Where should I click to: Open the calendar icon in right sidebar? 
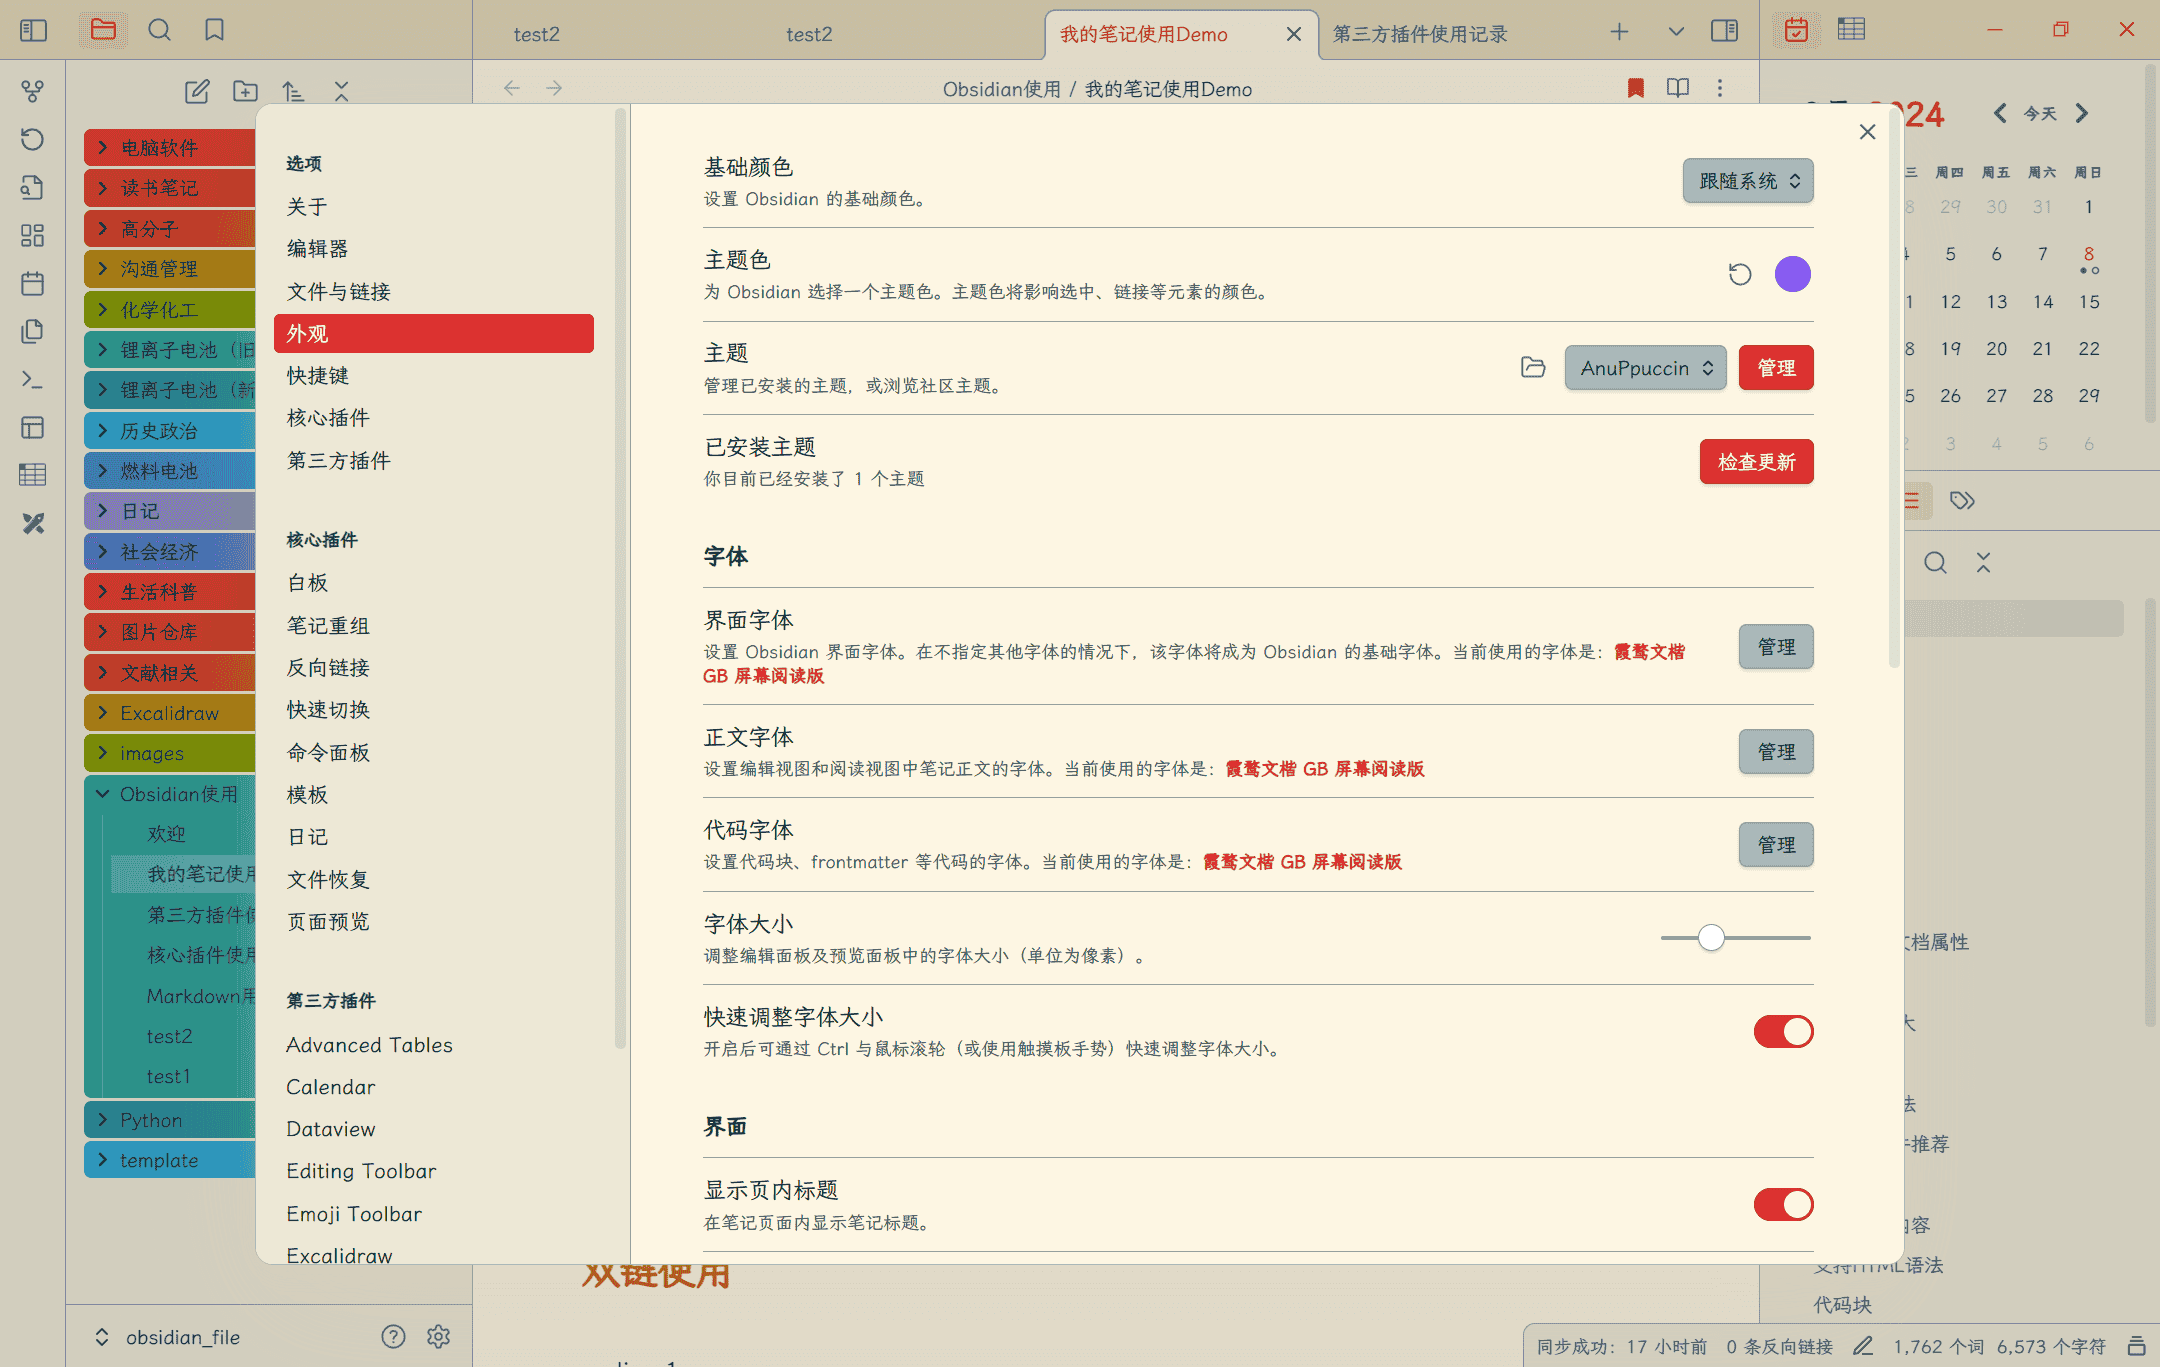1796,31
